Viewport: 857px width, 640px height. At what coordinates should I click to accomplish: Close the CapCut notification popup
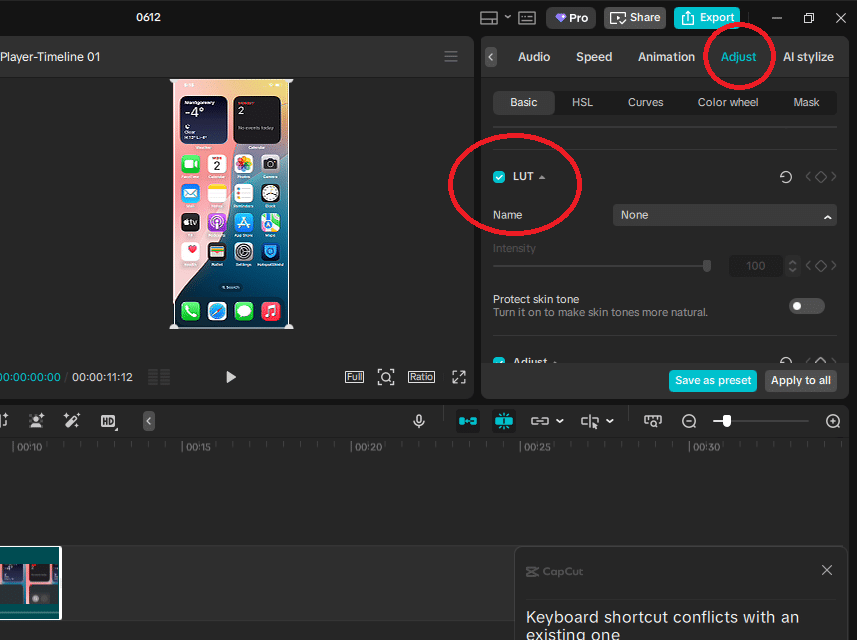826,571
